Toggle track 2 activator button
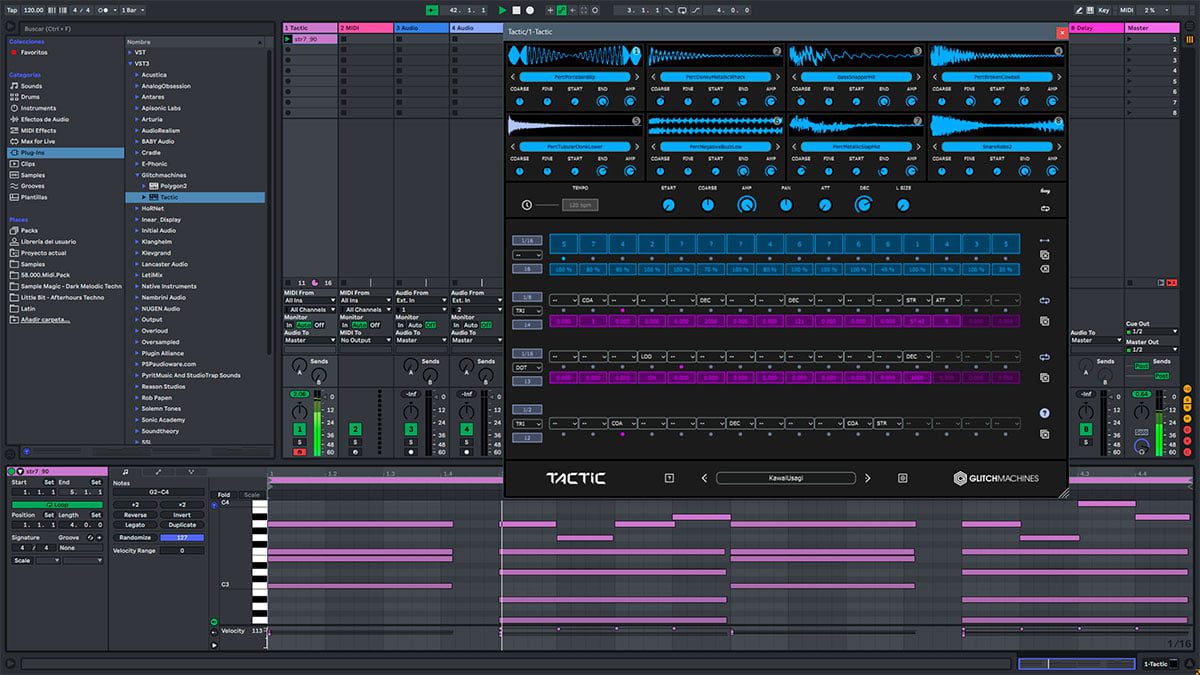This screenshot has width=1200, height=675. coord(354,429)
